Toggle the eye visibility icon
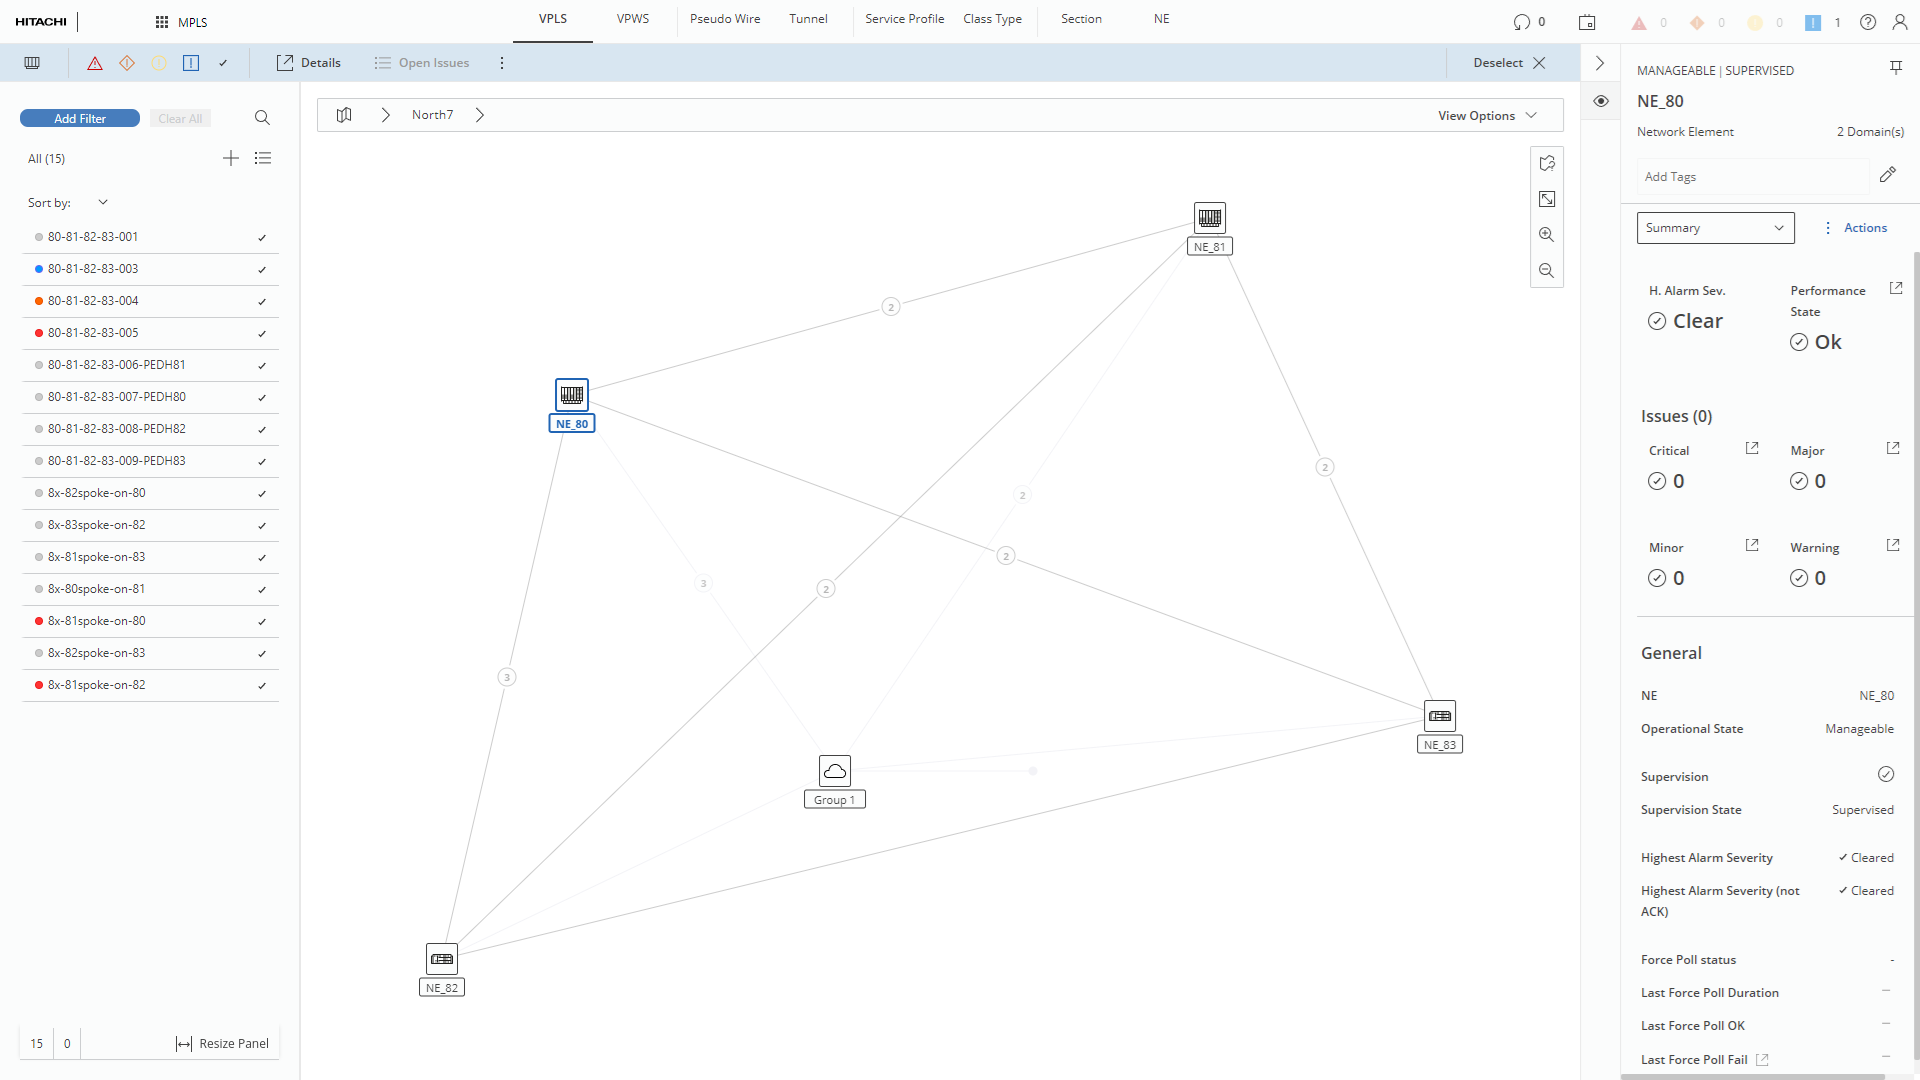The image size is (1920, 1080). [1601, 101]
